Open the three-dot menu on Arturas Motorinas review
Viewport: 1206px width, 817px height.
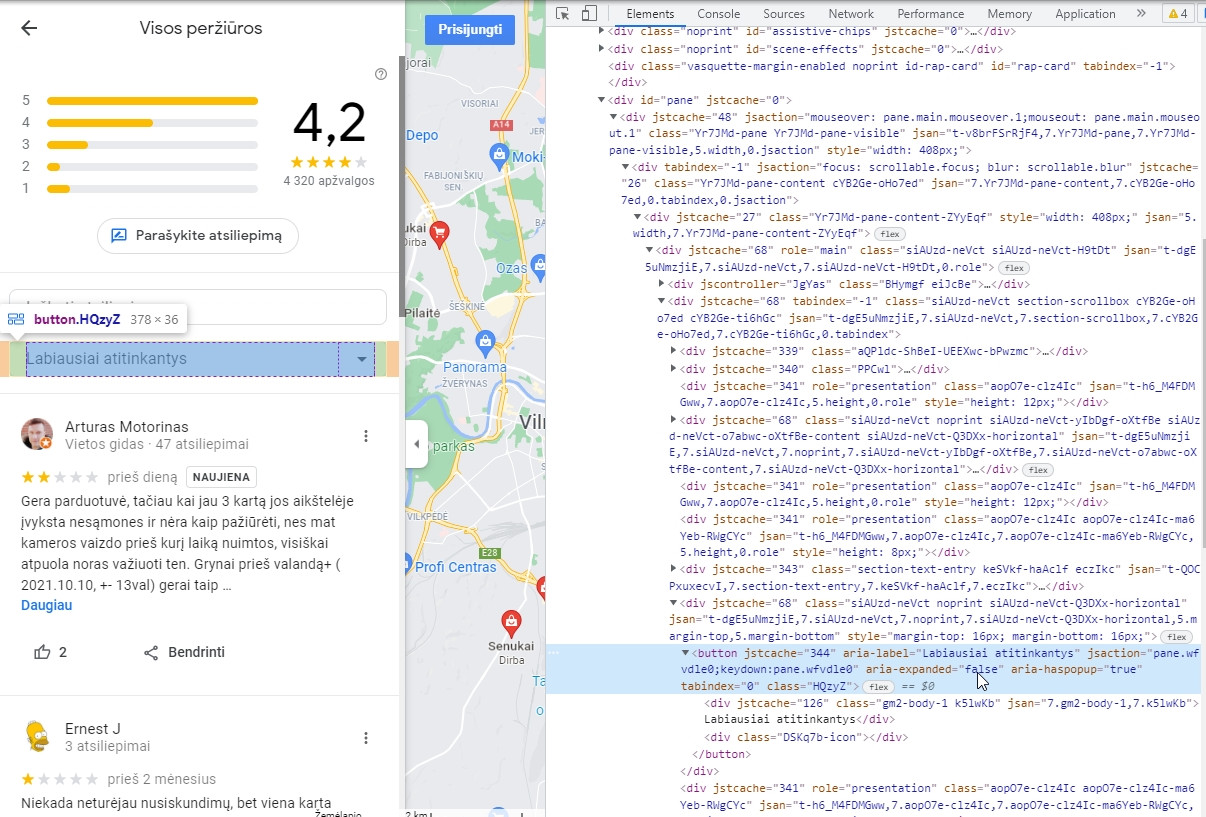(366, 436)
